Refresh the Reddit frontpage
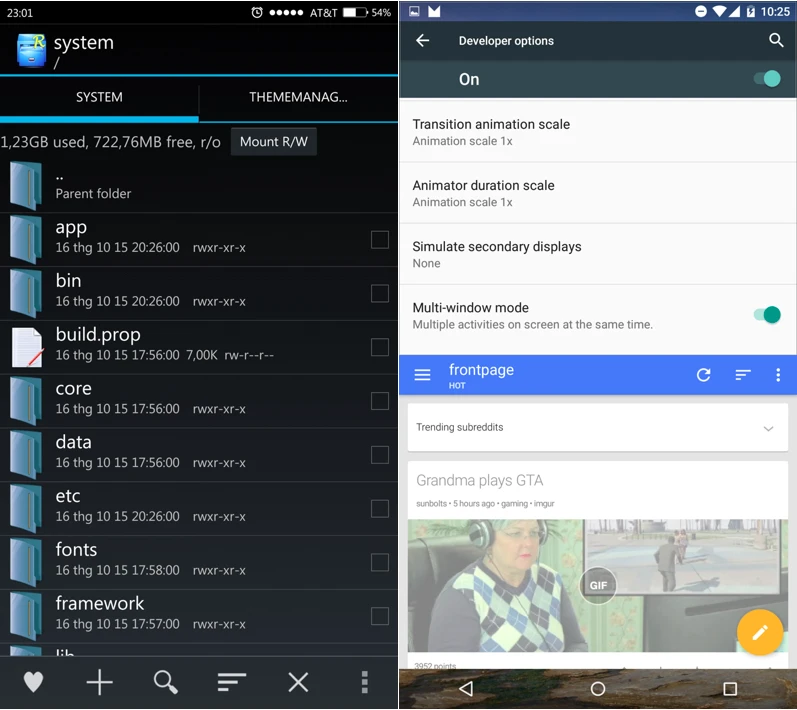The image size is (797, 710). [704, 375]
